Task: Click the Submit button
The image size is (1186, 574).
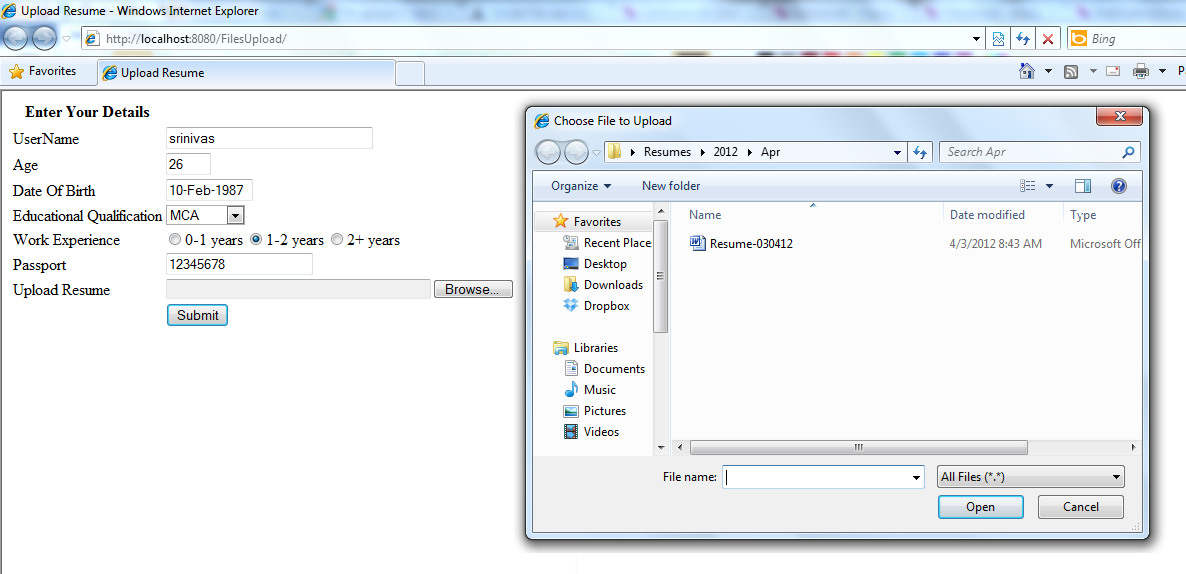Action: (197, 315)
